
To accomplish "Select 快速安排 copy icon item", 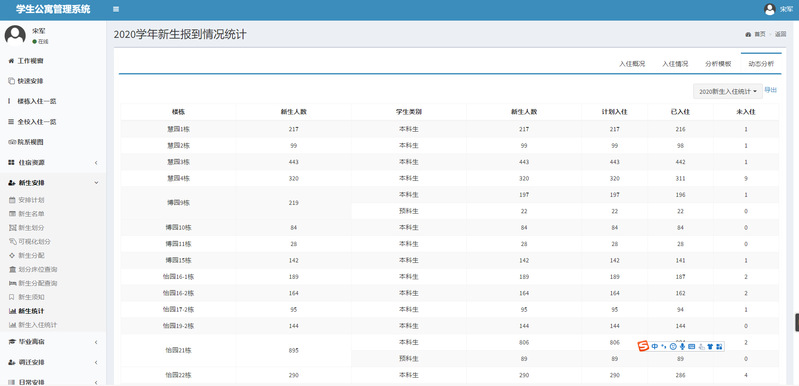I will (x=11, y=81).
